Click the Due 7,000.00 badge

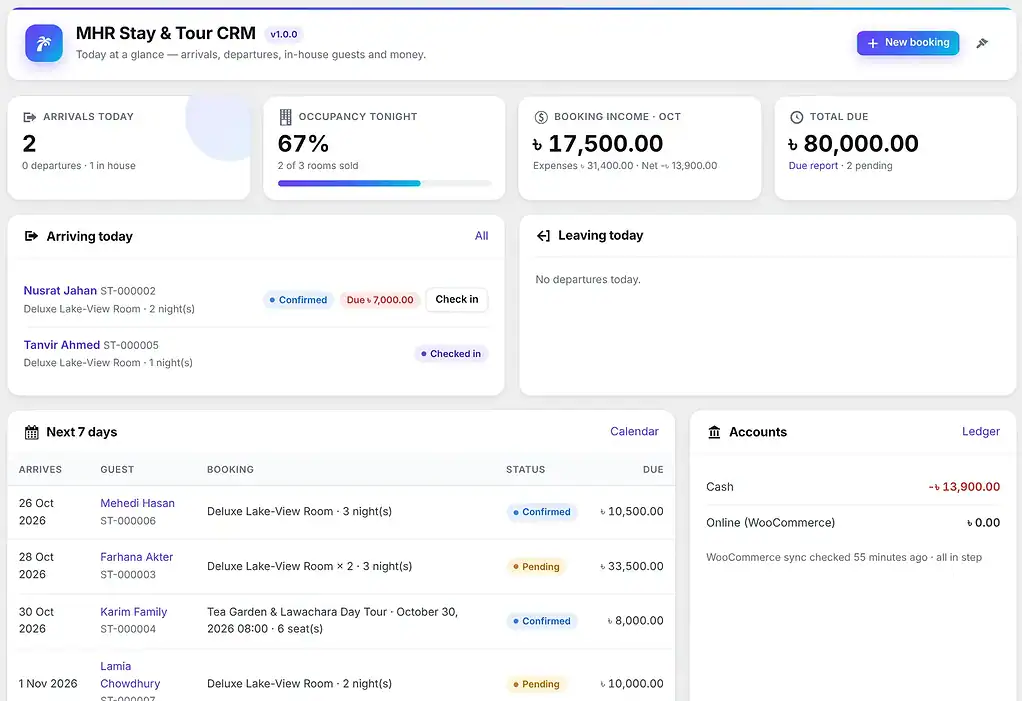[x=380, y=300]
